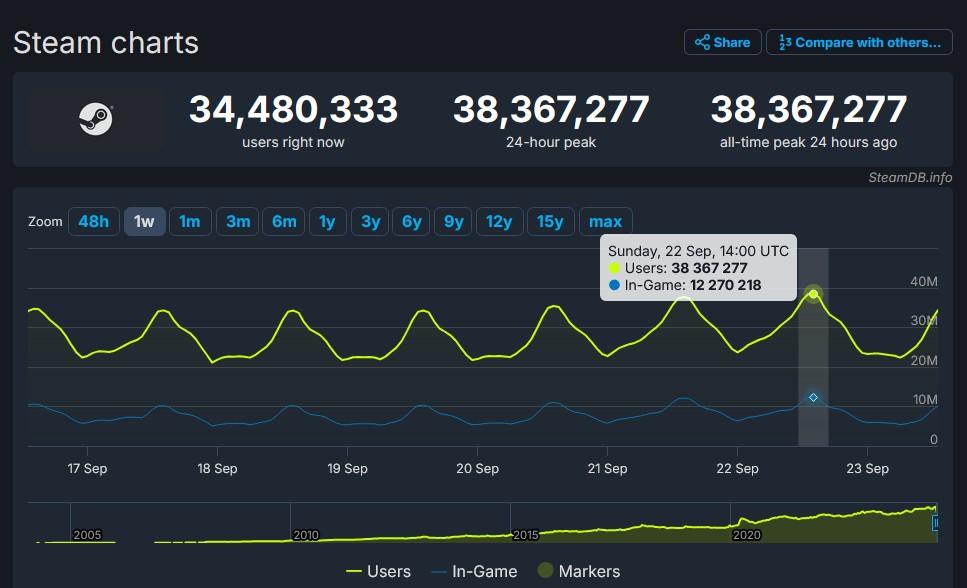Set zoom range to 6y
This screenshot has width=967, height=588.
(x=412, y=221)
